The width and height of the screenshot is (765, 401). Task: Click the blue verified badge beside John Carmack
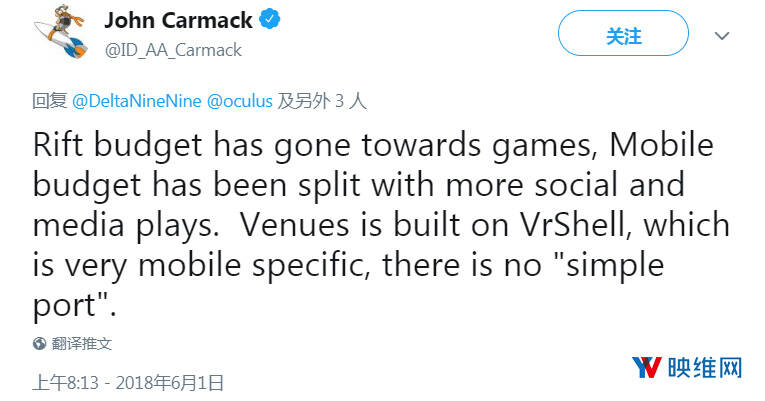(x=268, y=20)
